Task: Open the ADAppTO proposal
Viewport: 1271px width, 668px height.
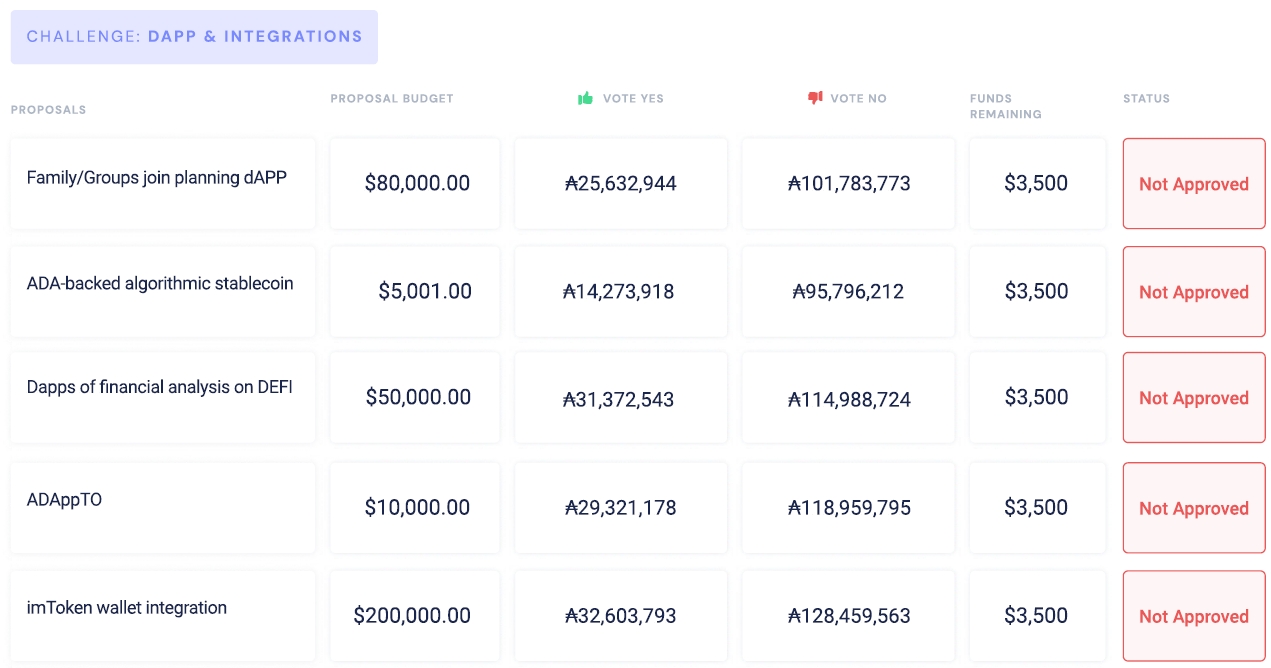Action: click(x=64, y=499)
